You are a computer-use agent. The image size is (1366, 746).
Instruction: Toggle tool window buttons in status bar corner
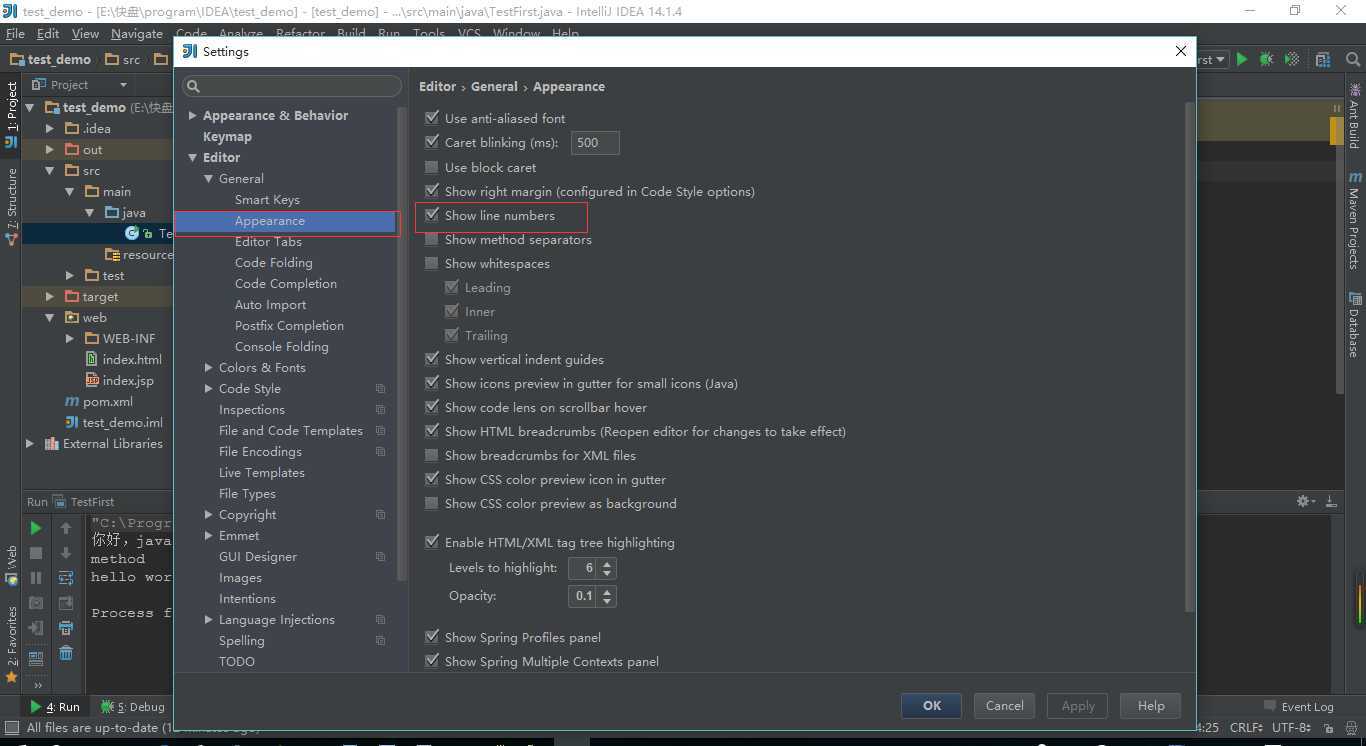click(x=12, y=728)
